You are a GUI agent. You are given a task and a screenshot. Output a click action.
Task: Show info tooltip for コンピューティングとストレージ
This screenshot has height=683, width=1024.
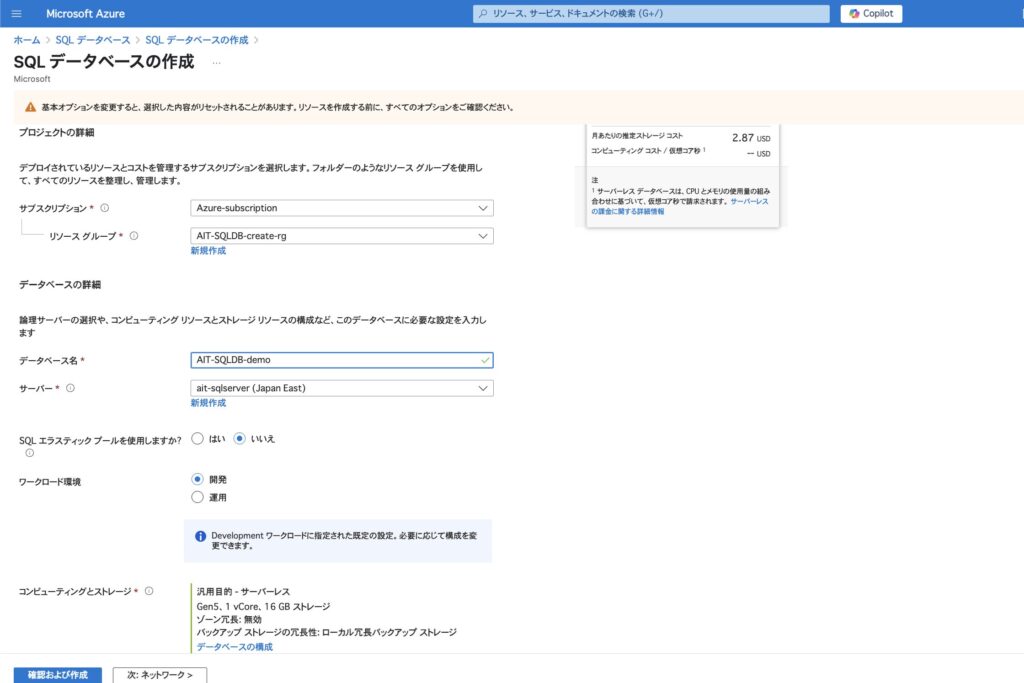tap(149, 591)
